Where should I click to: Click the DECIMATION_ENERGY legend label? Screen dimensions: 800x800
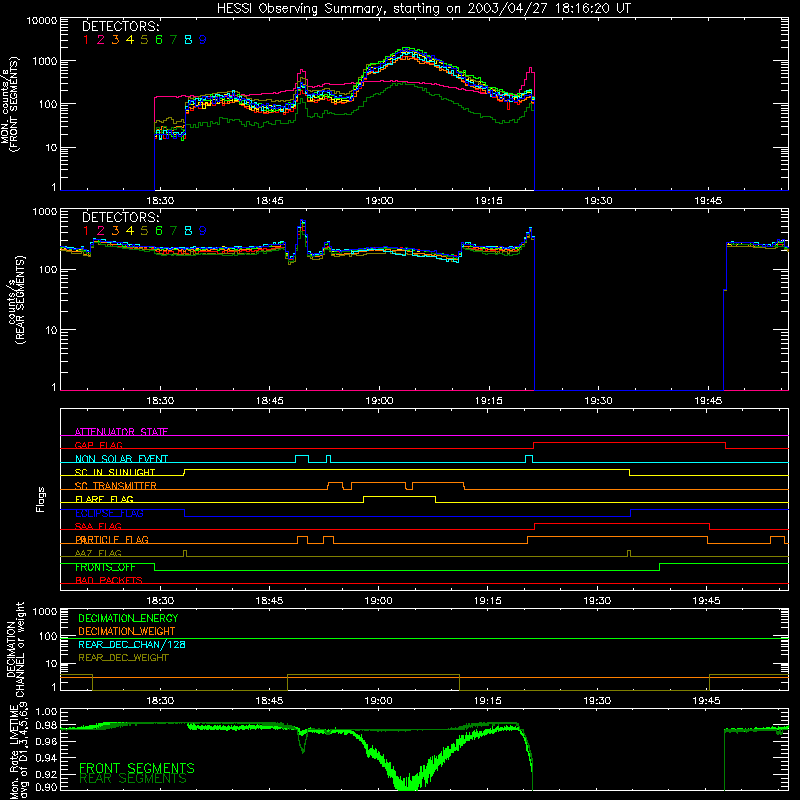coord(128,618)
